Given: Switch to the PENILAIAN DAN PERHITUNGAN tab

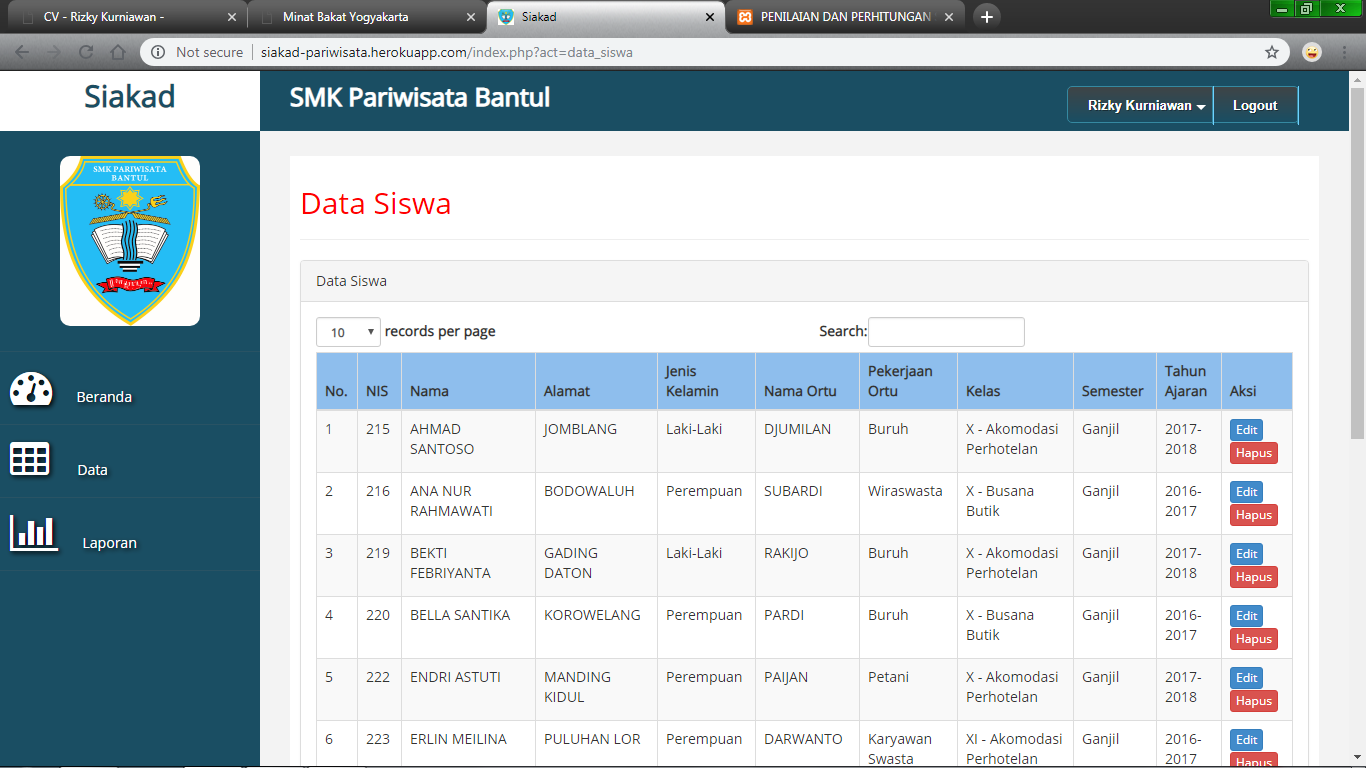Looking at the screenshot, I should point(845,17).
